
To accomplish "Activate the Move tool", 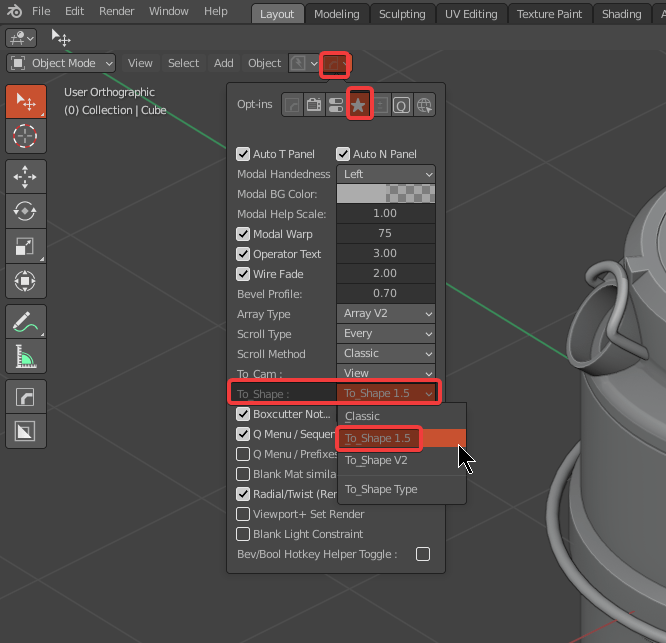I will (25, 178).
